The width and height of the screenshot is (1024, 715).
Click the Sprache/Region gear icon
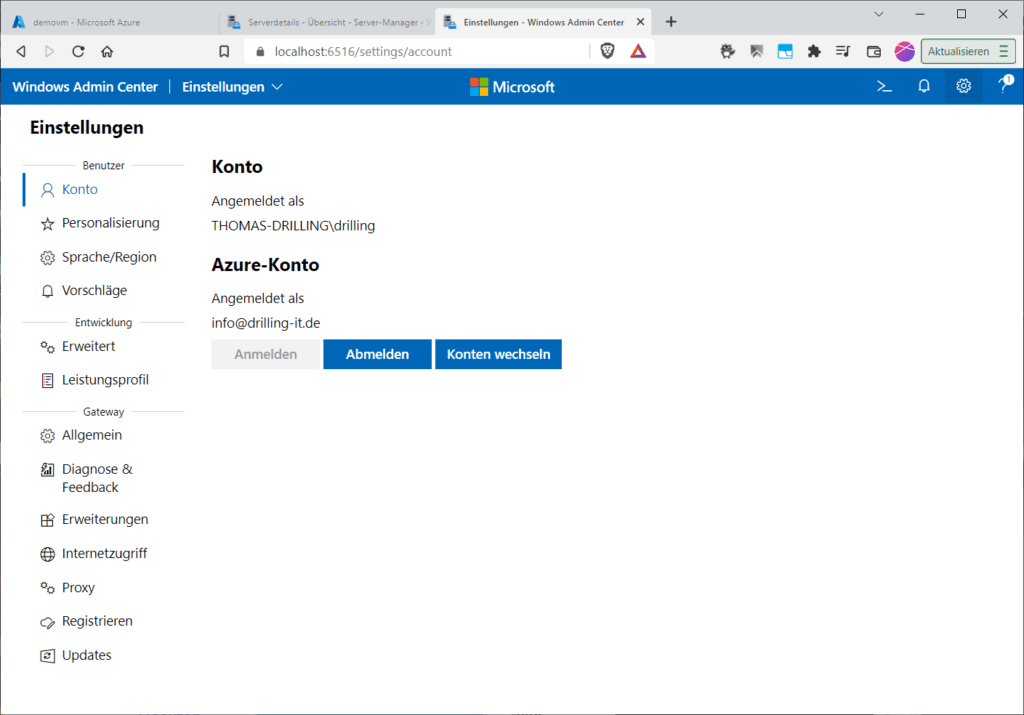tap(47, 258)
